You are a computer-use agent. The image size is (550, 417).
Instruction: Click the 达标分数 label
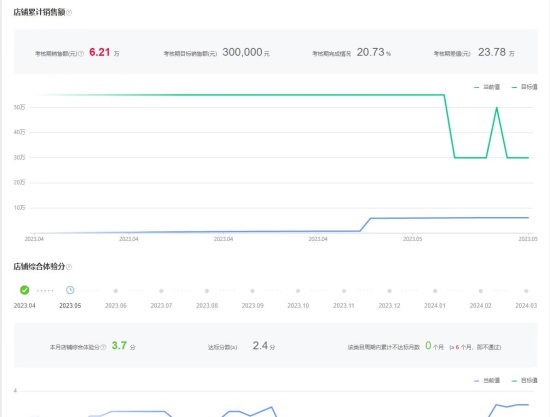pyautogui.click(x=222, y=347)
